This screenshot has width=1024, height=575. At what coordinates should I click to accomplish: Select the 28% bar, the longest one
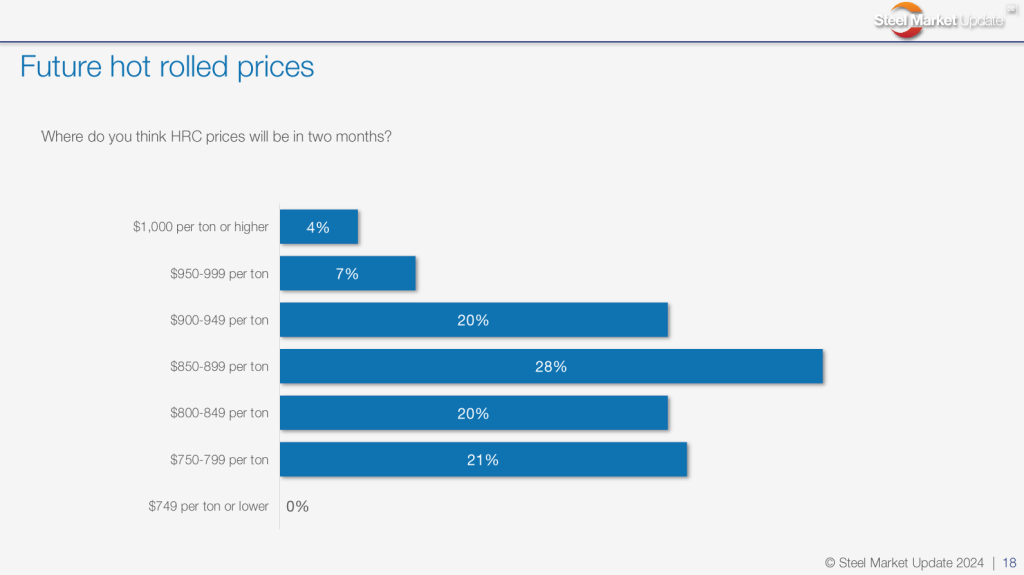click(x=550, y=367)
